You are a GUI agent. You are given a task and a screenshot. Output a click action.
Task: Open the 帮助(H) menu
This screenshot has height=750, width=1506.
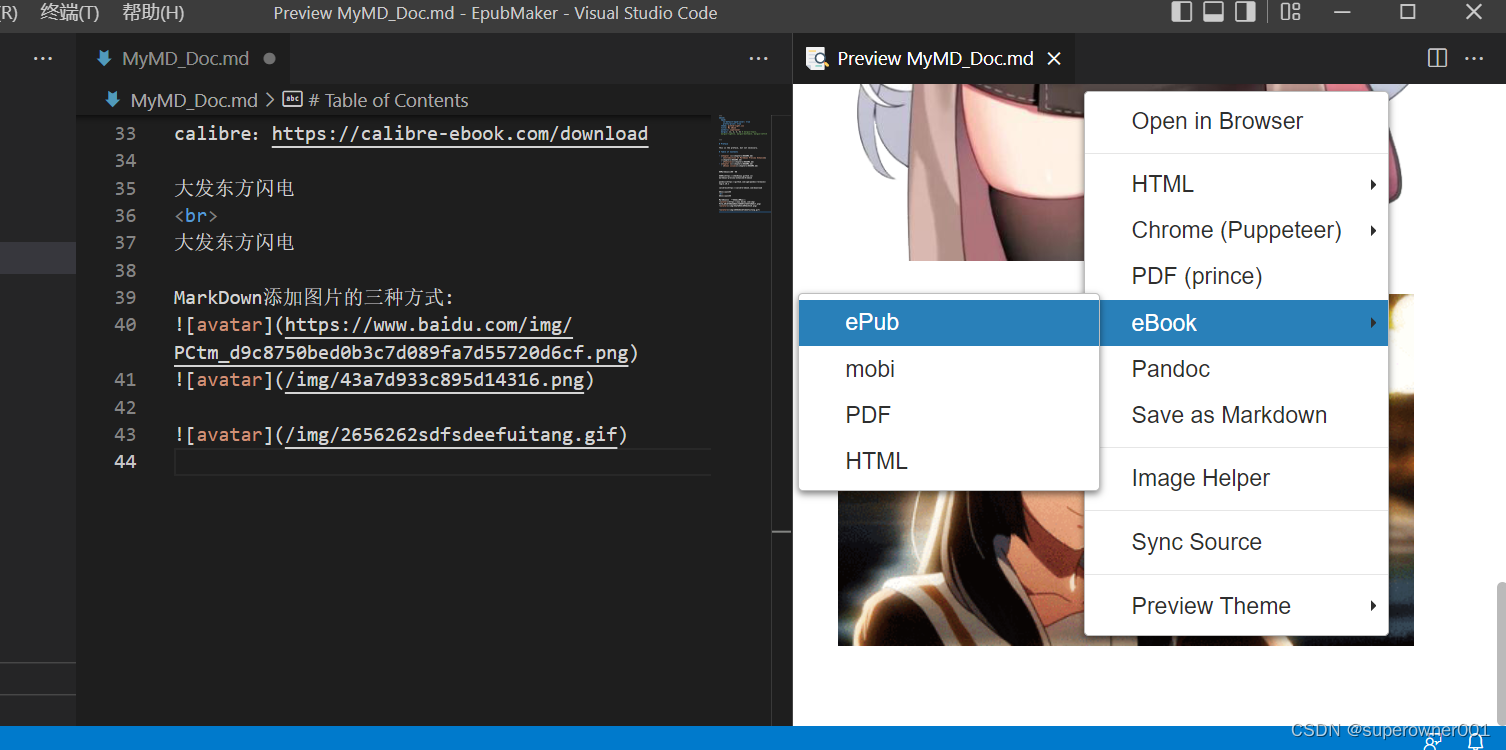tap(153, 12)
